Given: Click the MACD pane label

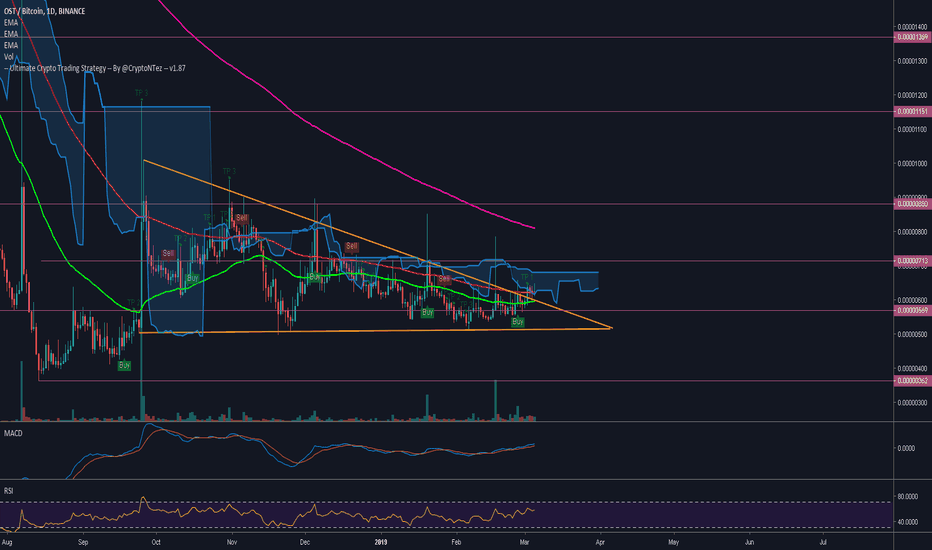Looking at the screenshot, I should (x=13, y=433).
